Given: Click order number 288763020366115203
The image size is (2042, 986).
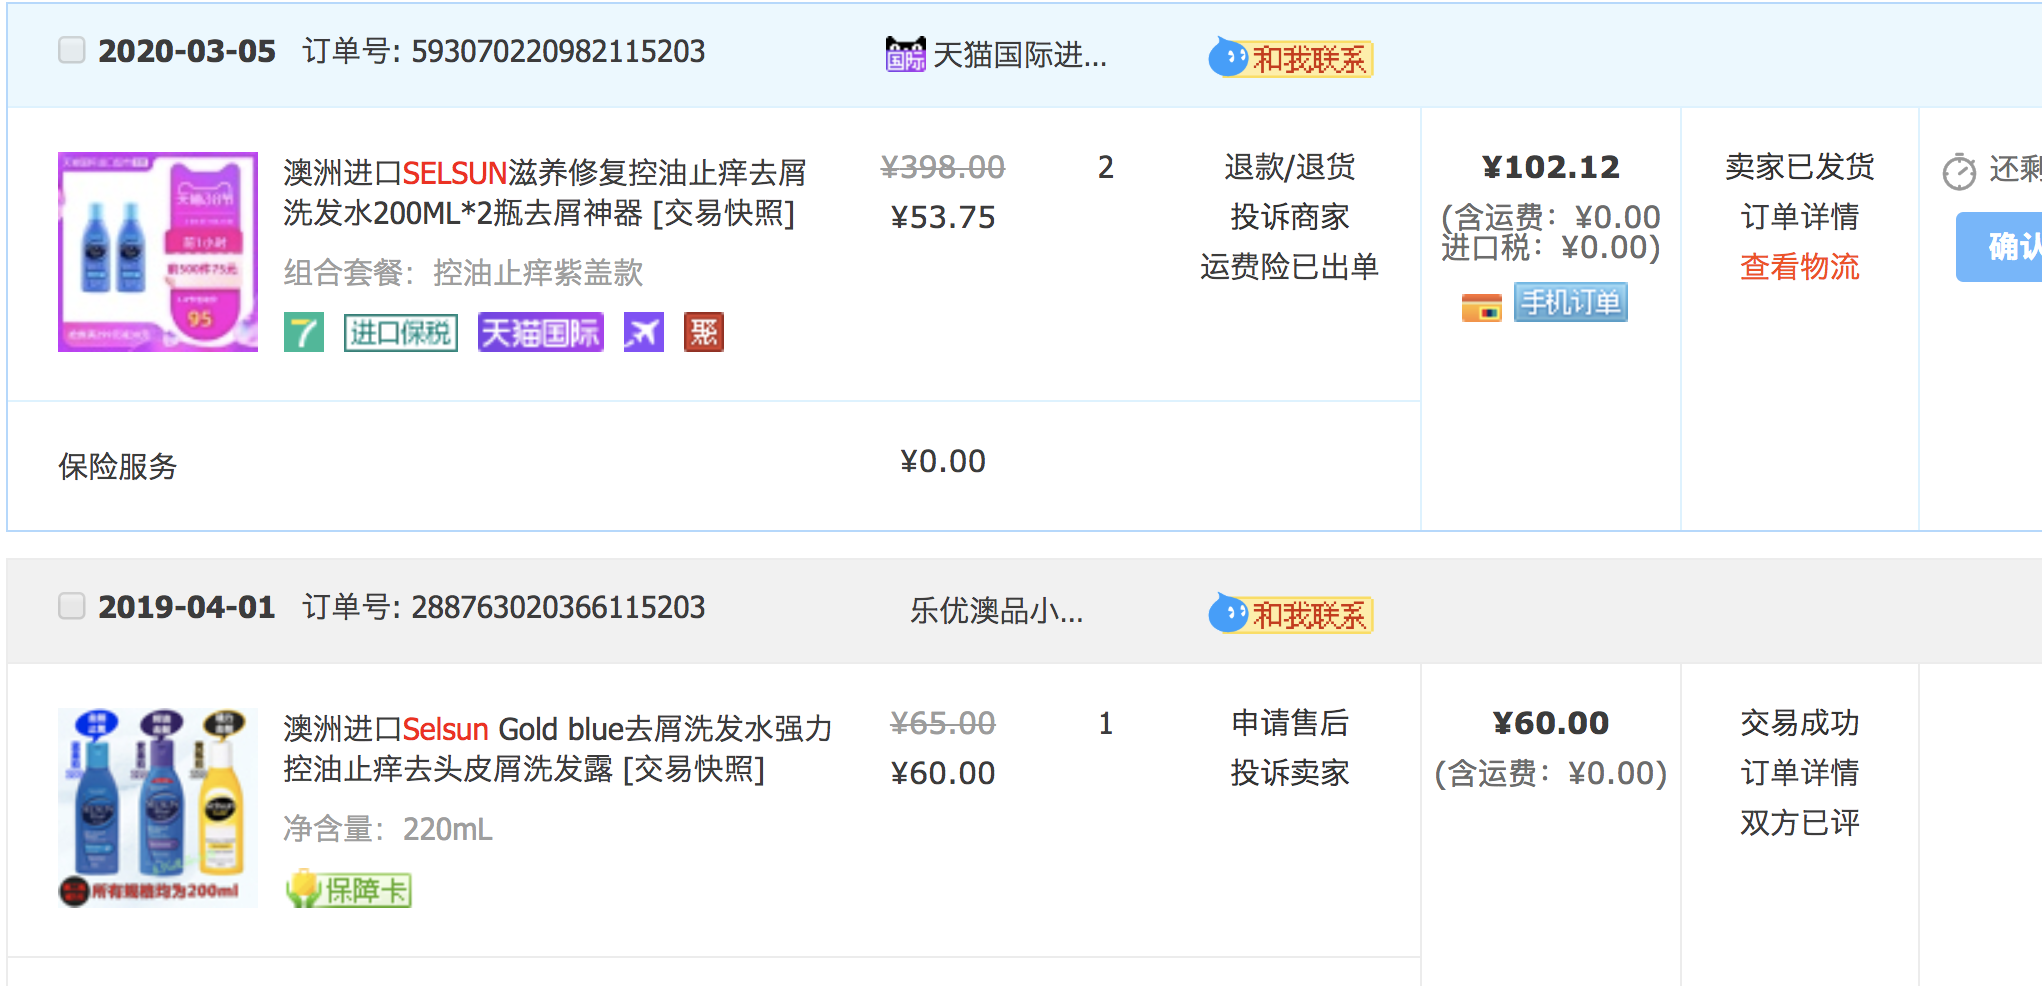Looking at the screenshot, I should (558, 607).
